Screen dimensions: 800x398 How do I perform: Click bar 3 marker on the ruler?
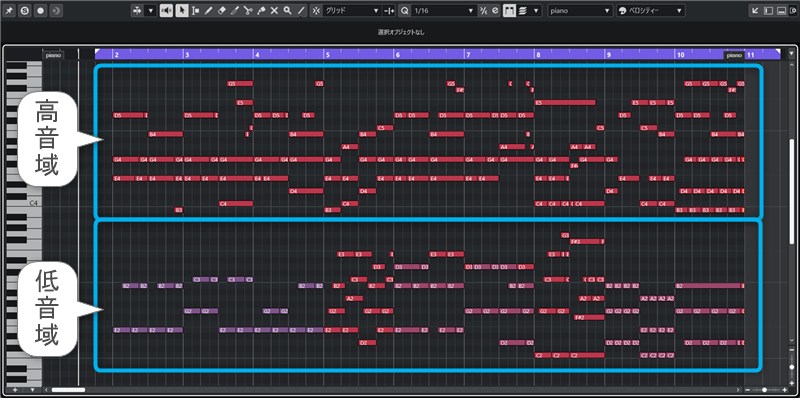[x=187, y=55]
